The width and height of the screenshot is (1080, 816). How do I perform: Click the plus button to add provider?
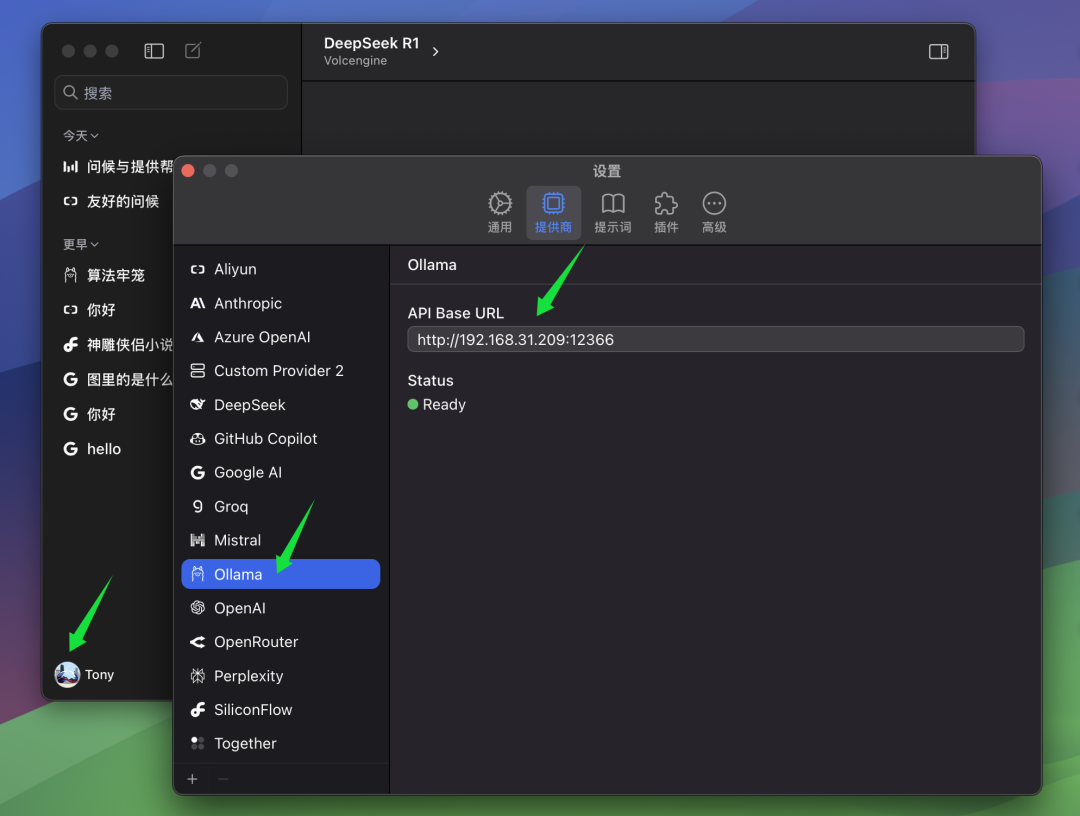pyautogui.click(x=193, y=779)
